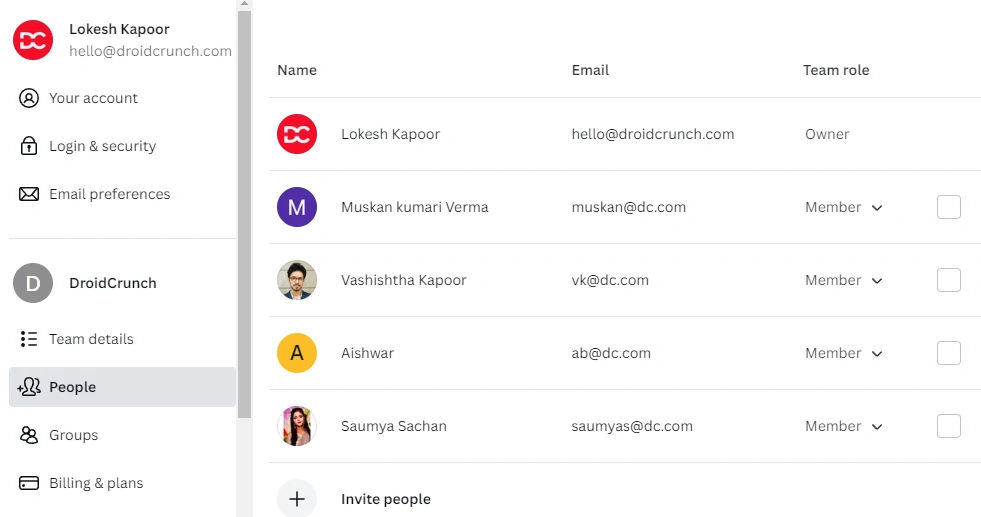Click Vashishtha Kapoor's profile photo
The height and width of the screenshot is (517, 981).
pyautogui.click(x=297, y=280)
